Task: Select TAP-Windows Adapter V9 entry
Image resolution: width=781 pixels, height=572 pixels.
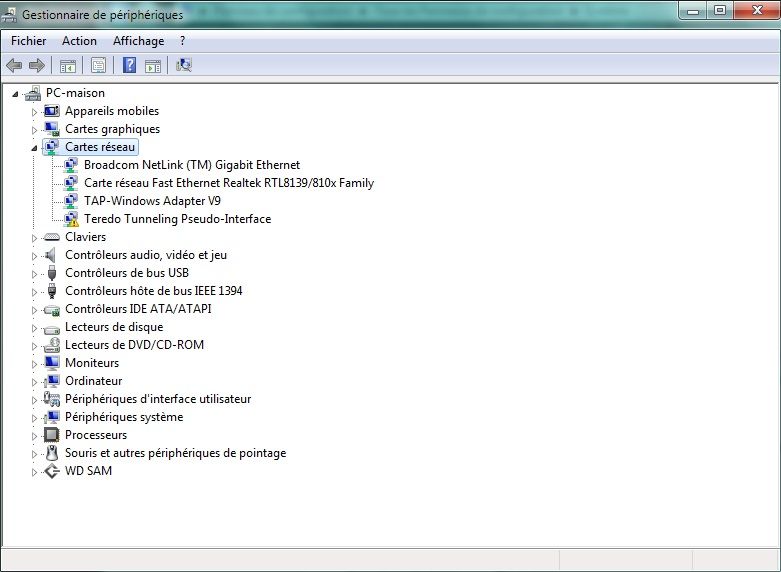Action: (152, 201)
